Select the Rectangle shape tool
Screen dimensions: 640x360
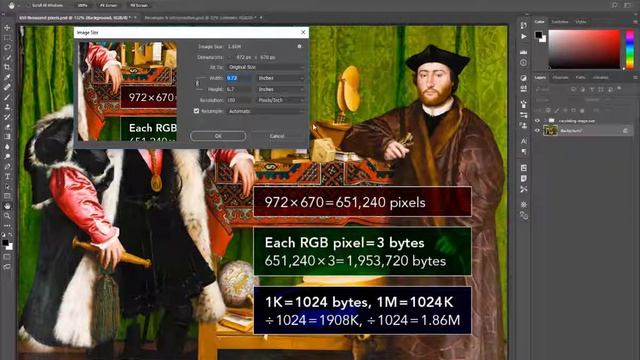pyautogui.click(x=7, y=196)
